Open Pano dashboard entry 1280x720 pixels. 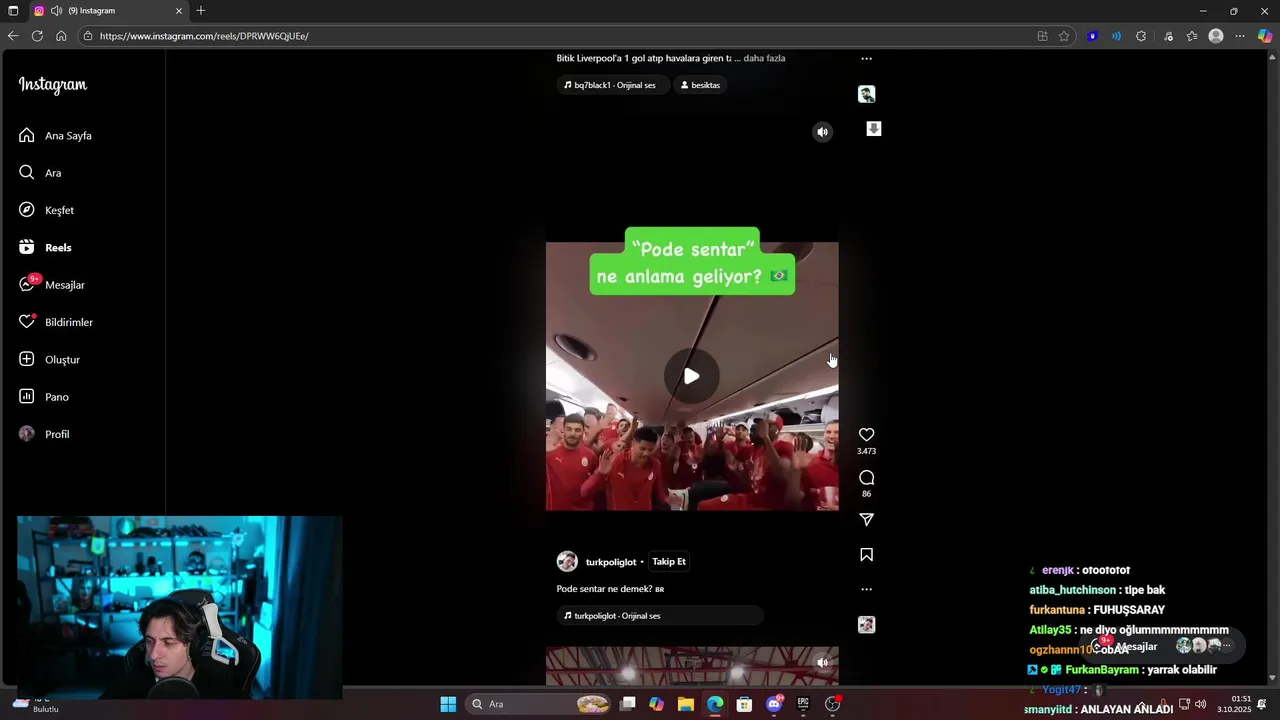point(44,397)
